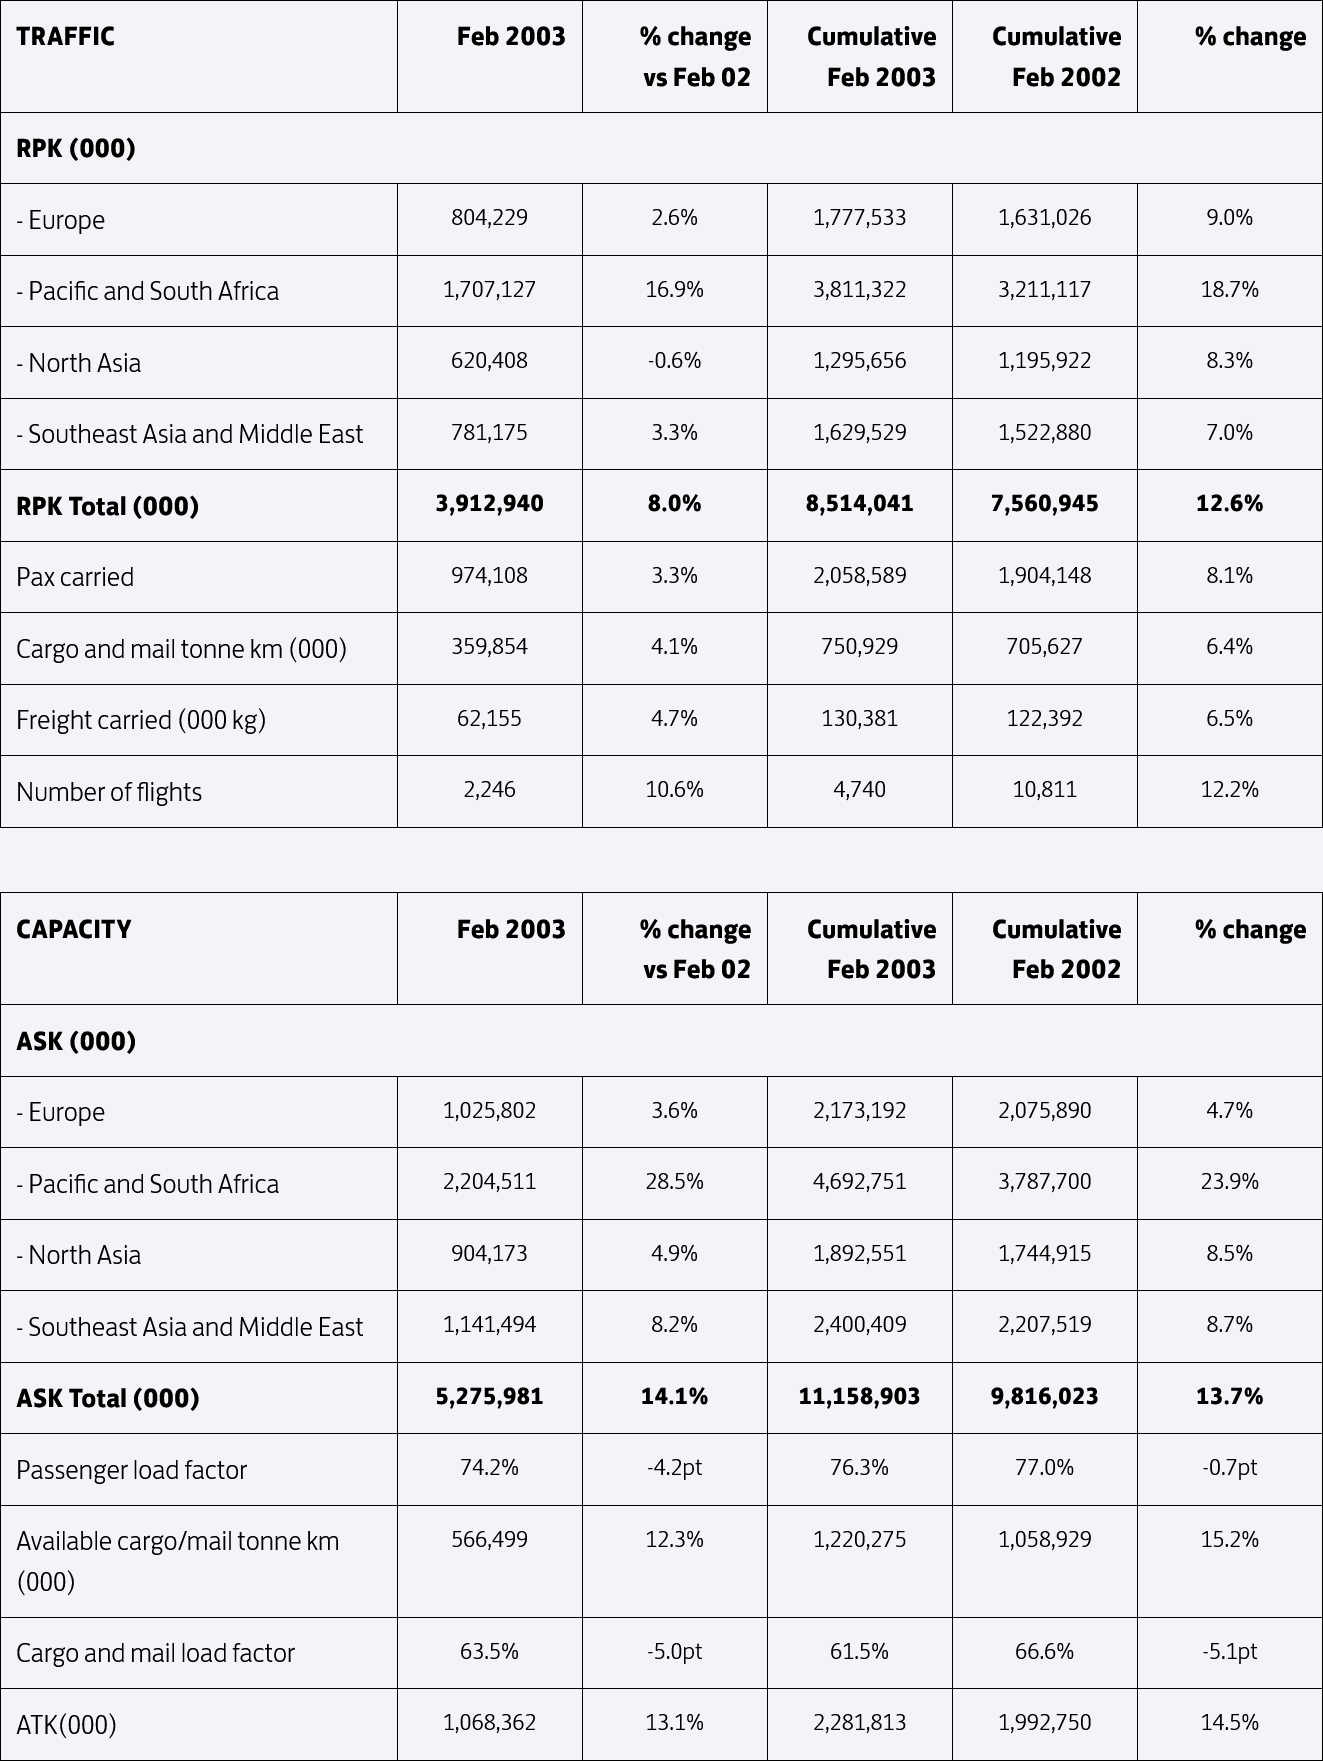
Task: Select the Passenger load factor 74.2% cell
Action: tap(490, 1468)
